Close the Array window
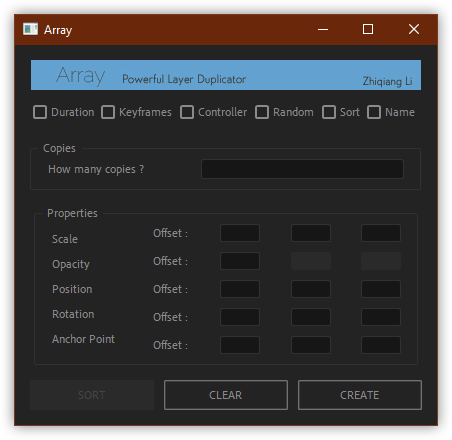 (414, 29)
